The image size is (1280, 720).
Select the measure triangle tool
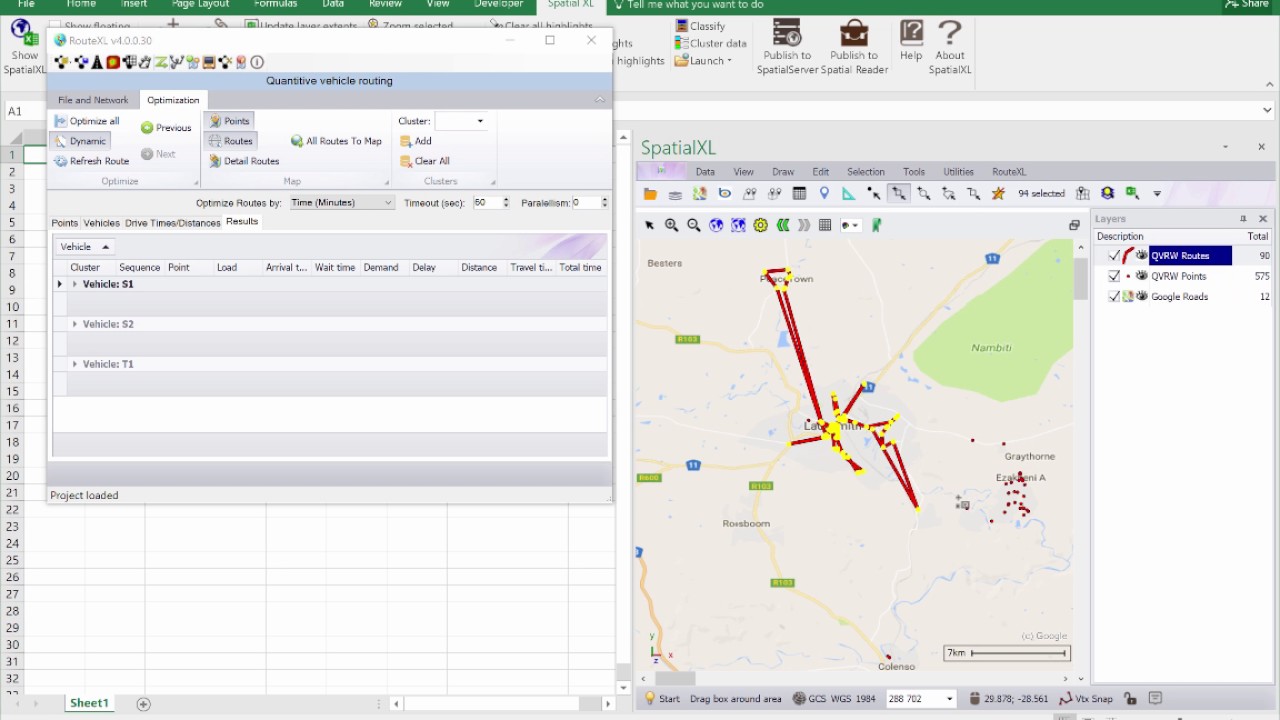pyautogui.click(x=849, y=194)
